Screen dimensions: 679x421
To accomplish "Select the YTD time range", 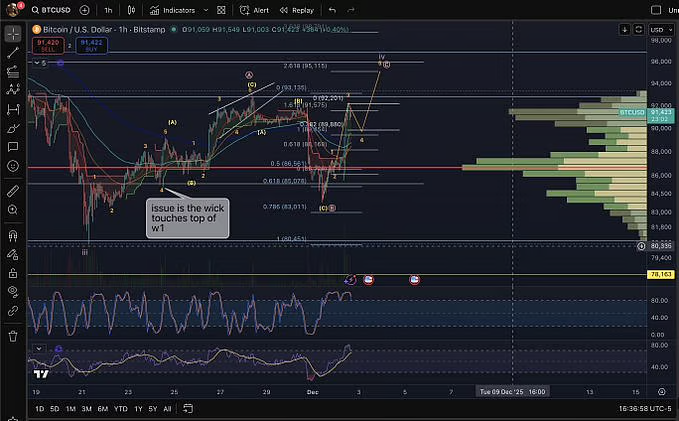I will pos(120,409).
